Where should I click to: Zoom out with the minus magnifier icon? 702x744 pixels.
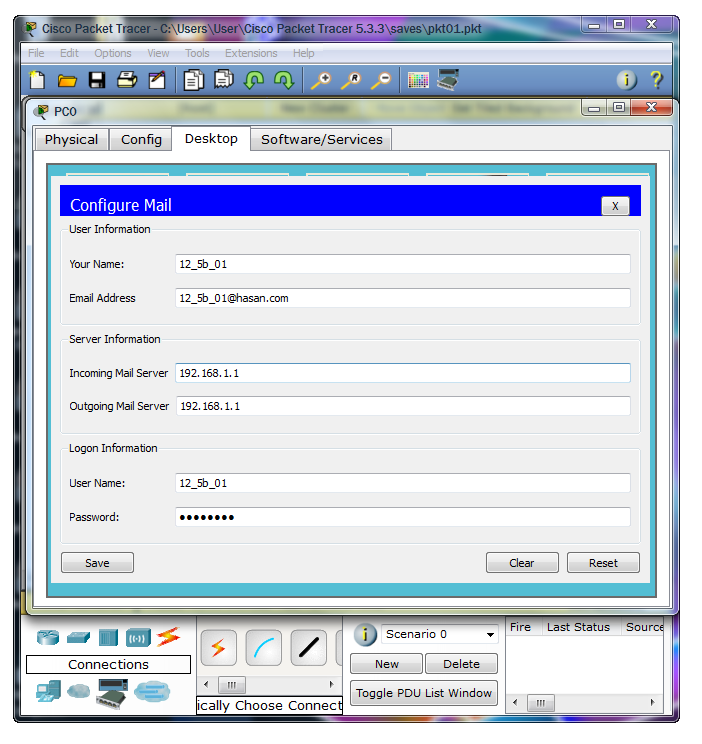point(381,80)
